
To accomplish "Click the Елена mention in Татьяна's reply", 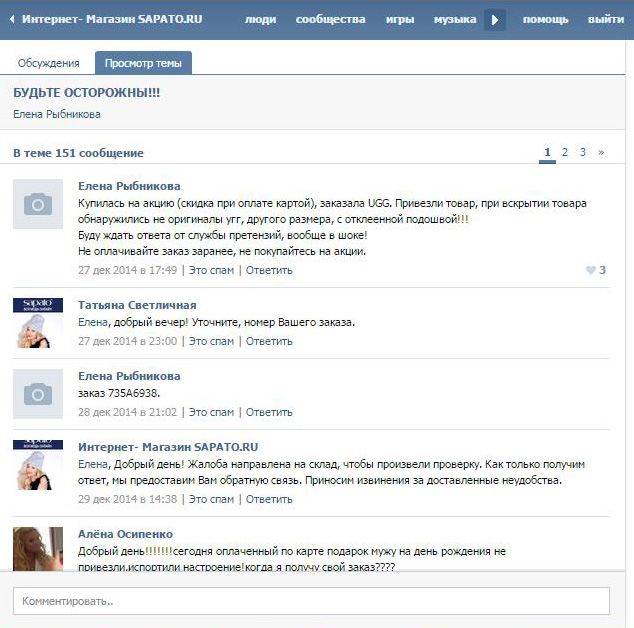I will [x=93, y=322].
